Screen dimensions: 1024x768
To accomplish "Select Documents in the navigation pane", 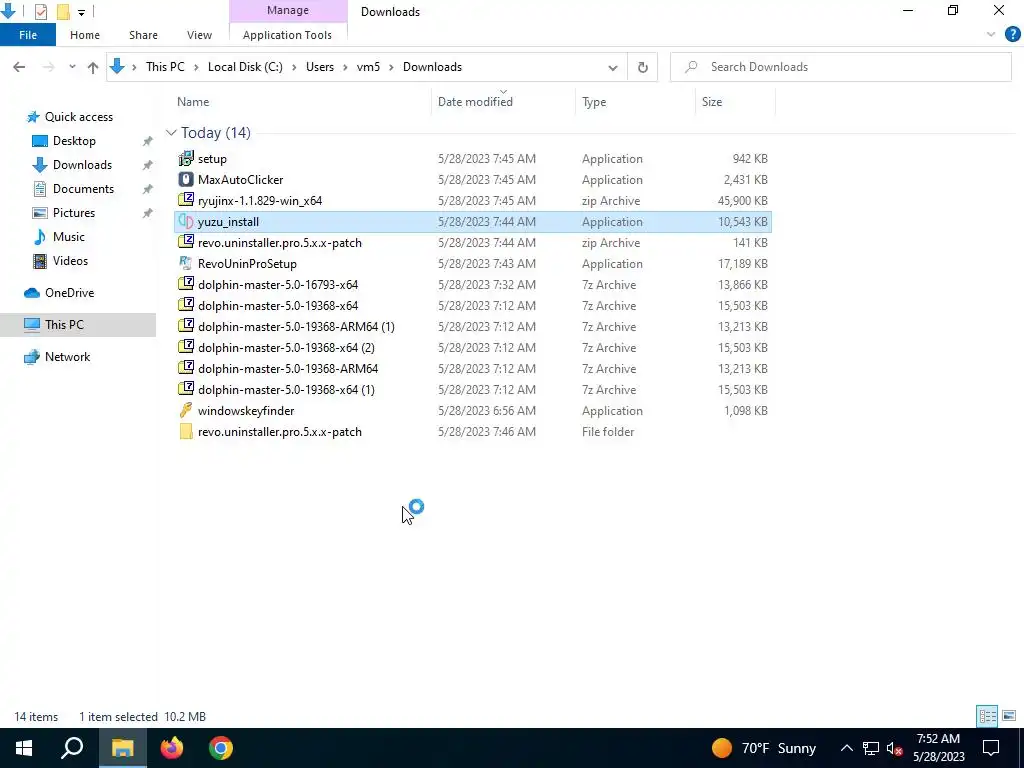I will 83,189.
